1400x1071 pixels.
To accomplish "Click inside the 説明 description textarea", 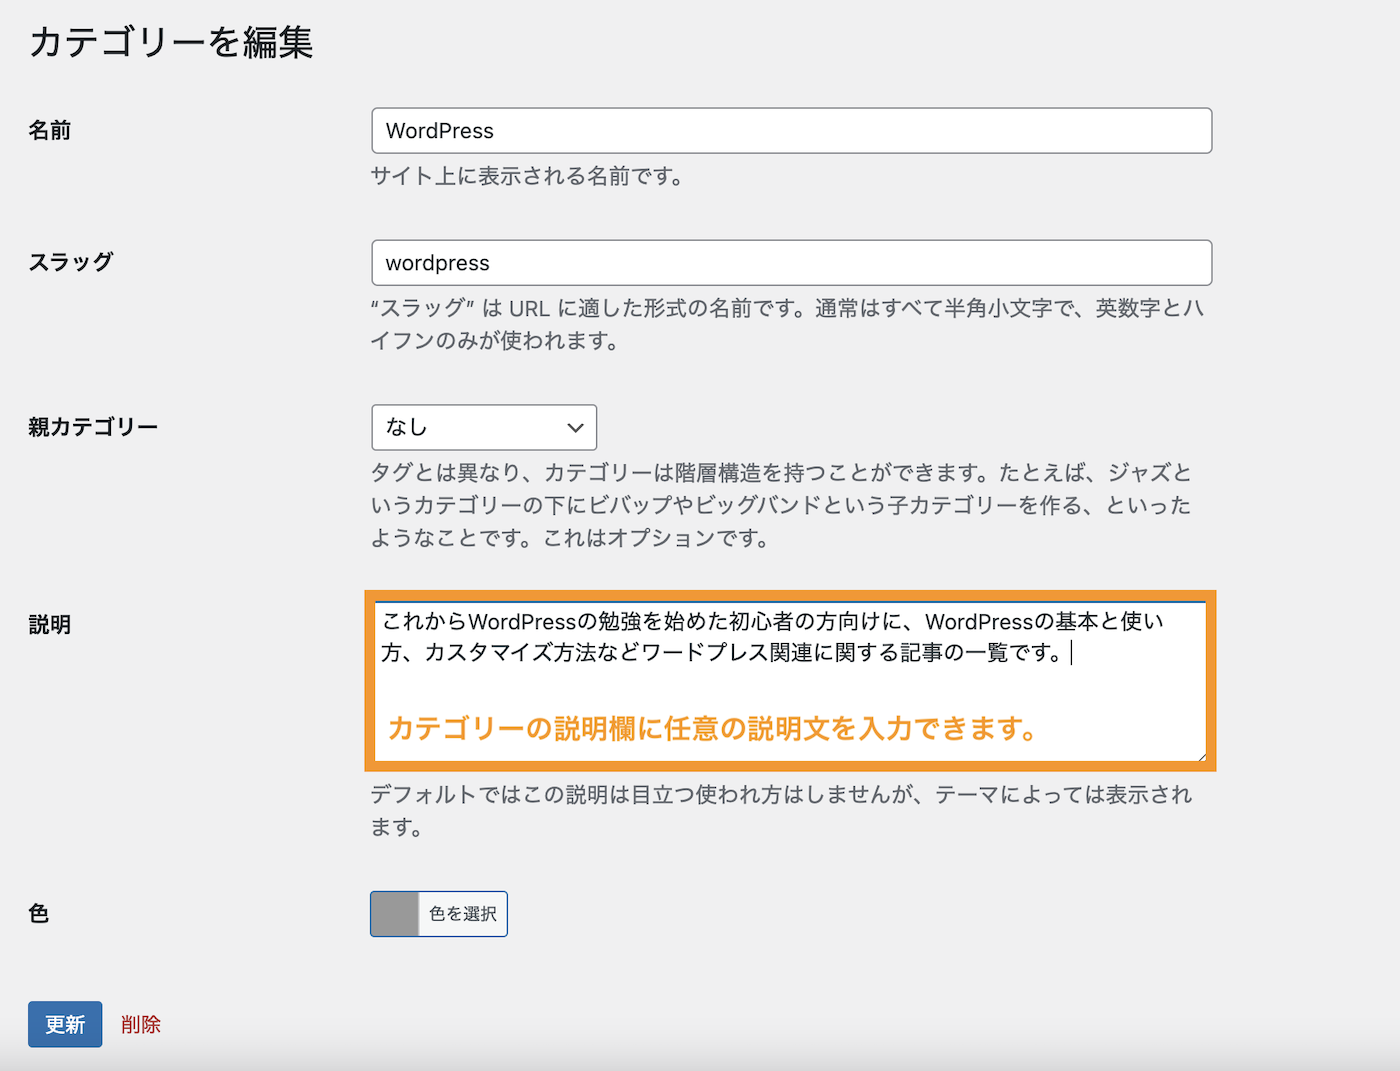I will 790,681.
